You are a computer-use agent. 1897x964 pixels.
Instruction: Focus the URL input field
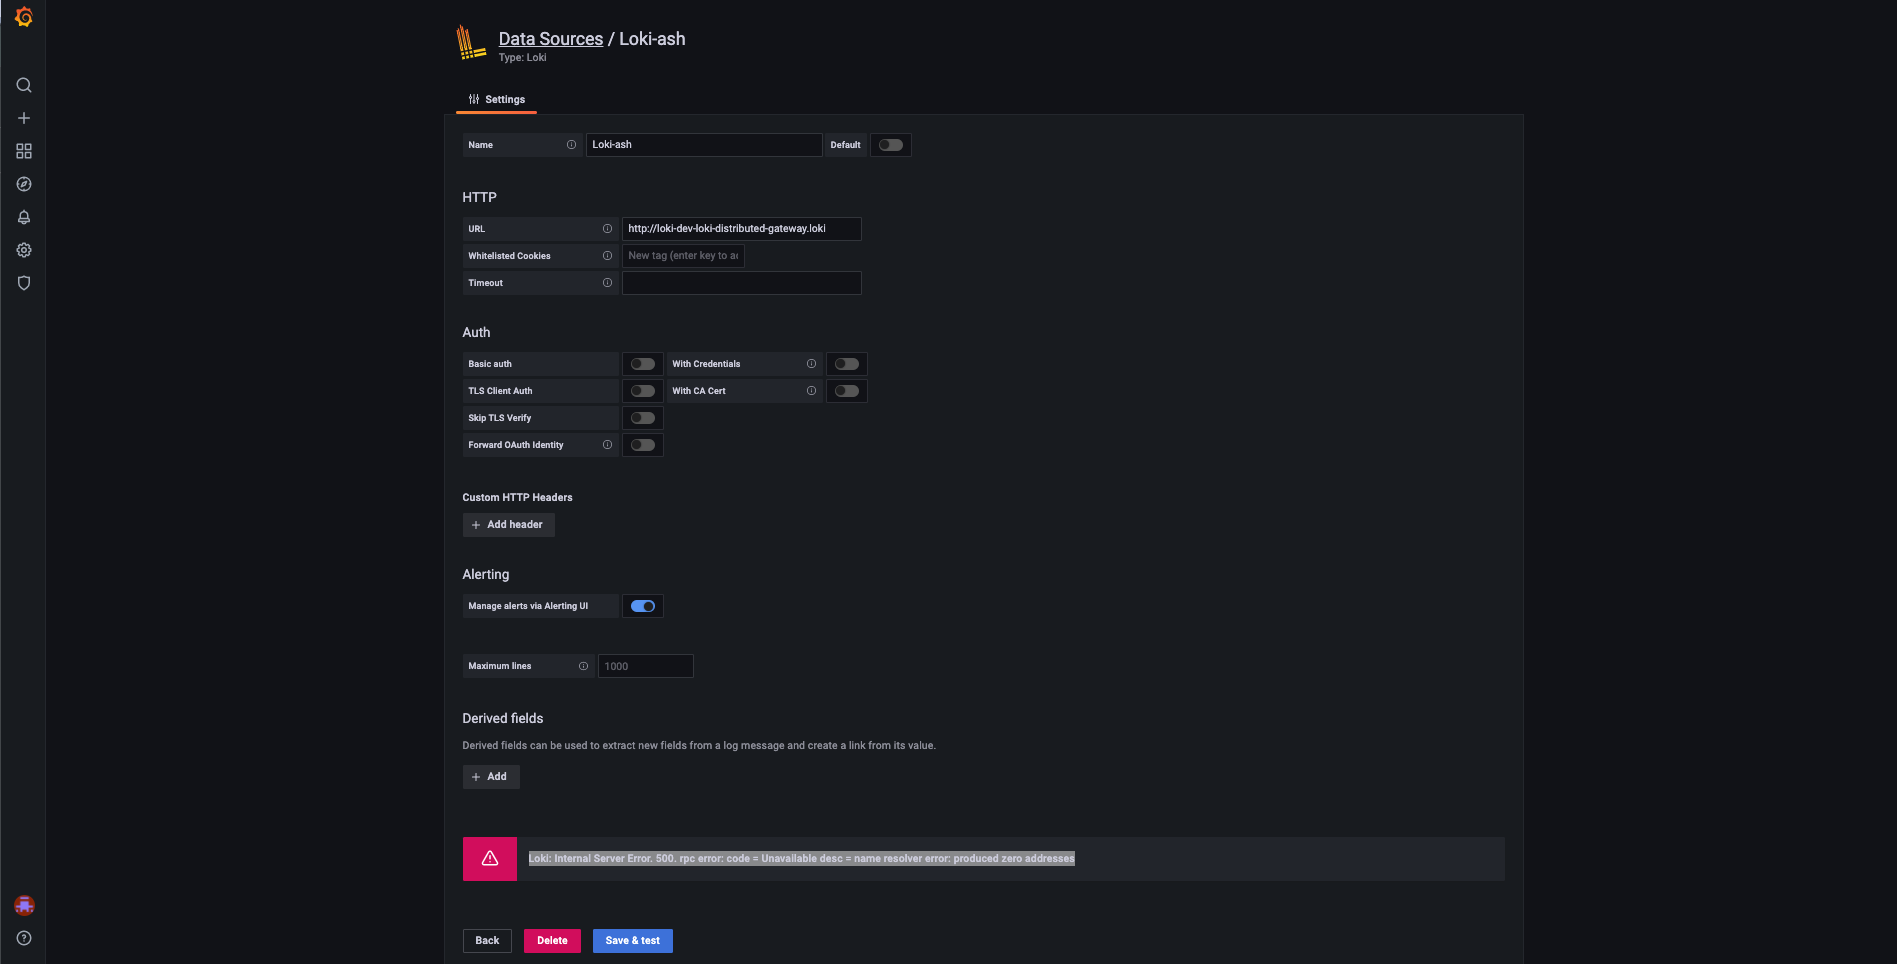[x=742, y=229]
